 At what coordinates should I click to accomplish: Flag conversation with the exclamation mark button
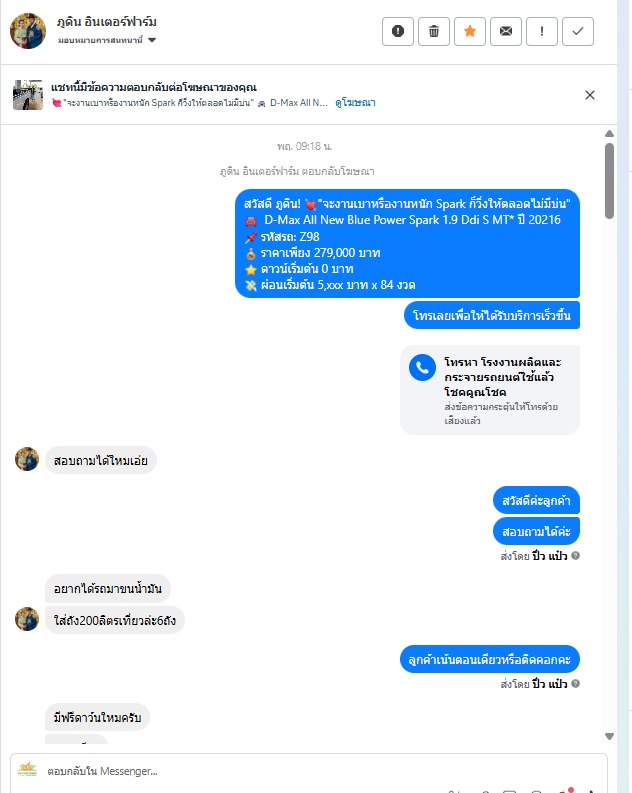coord(542,31)
